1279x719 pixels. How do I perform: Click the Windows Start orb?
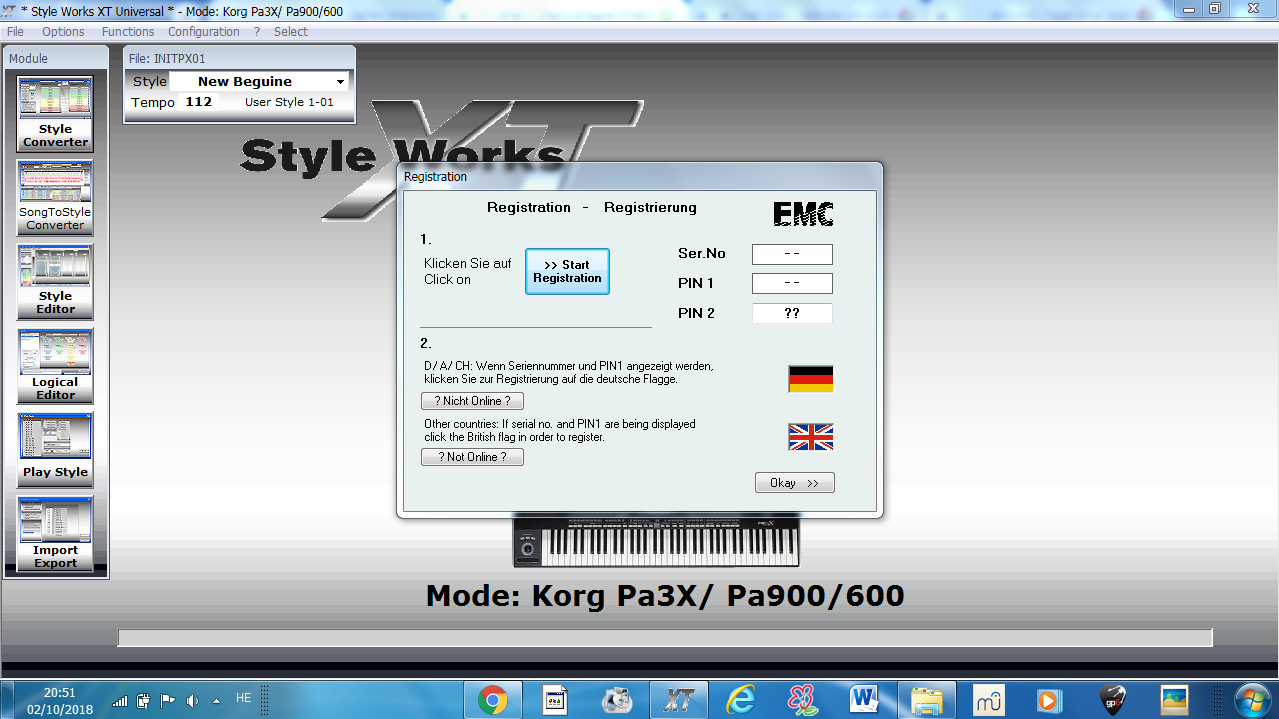point(1251,699)
